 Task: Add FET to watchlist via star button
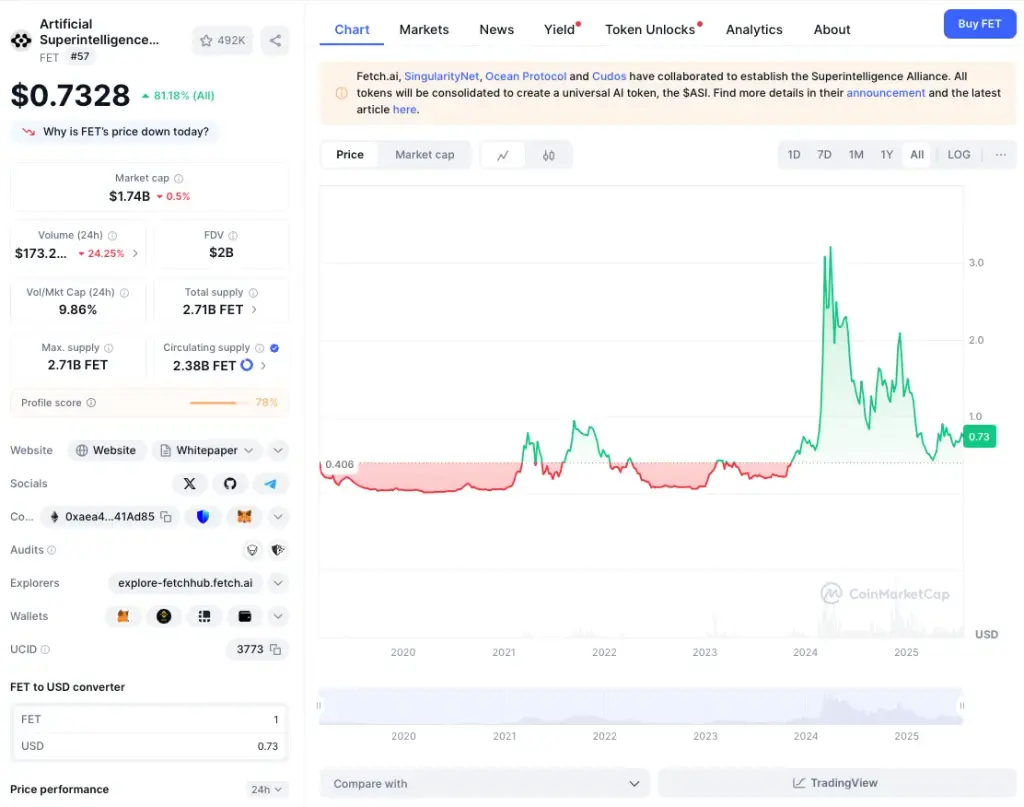point(222,40)
